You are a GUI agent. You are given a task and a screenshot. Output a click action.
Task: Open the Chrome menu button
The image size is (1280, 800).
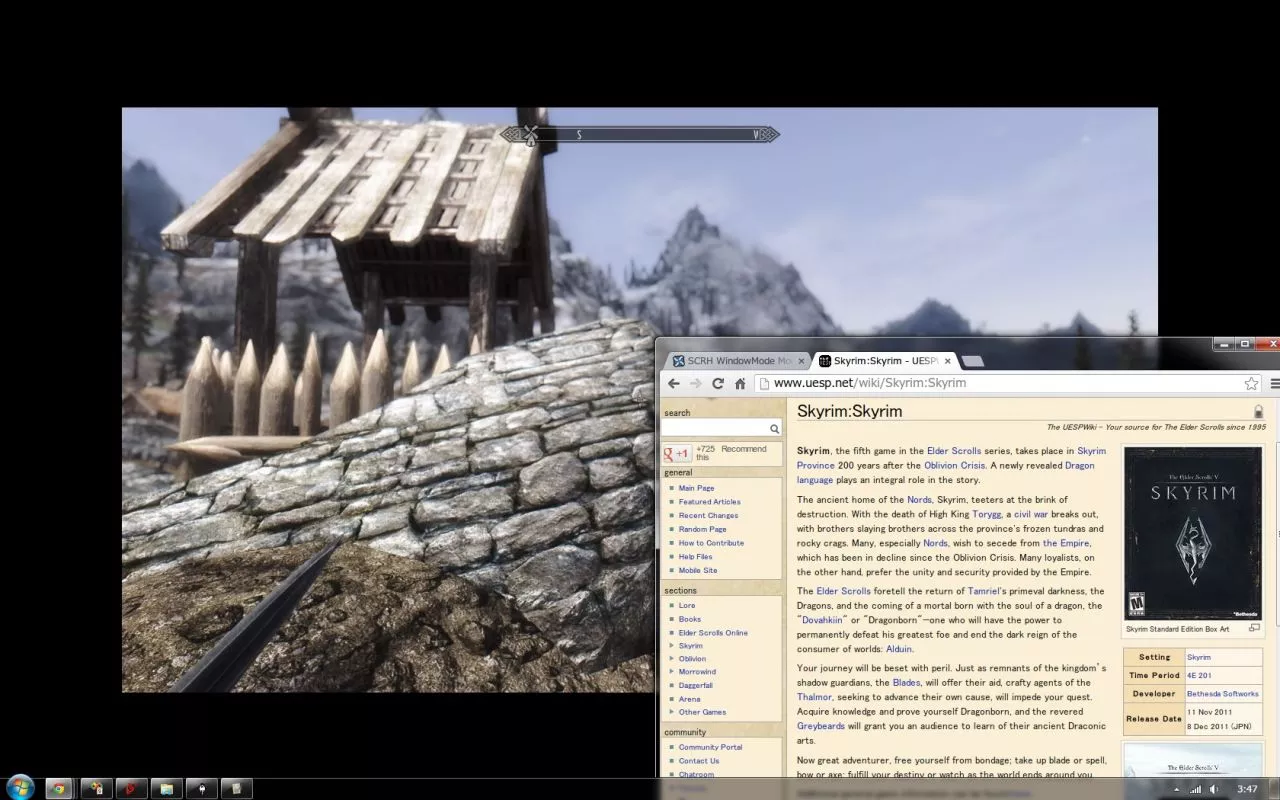(x=1275, y=383)
